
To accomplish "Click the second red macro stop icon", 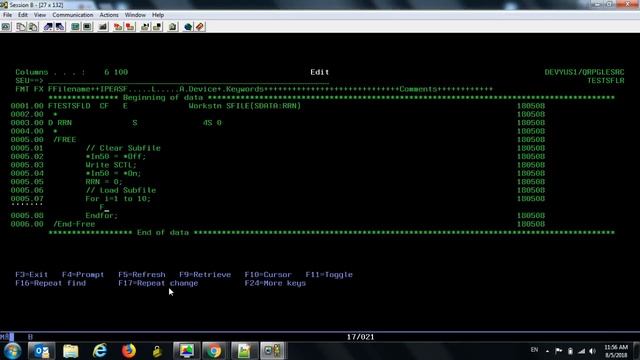I will [130, 27].
